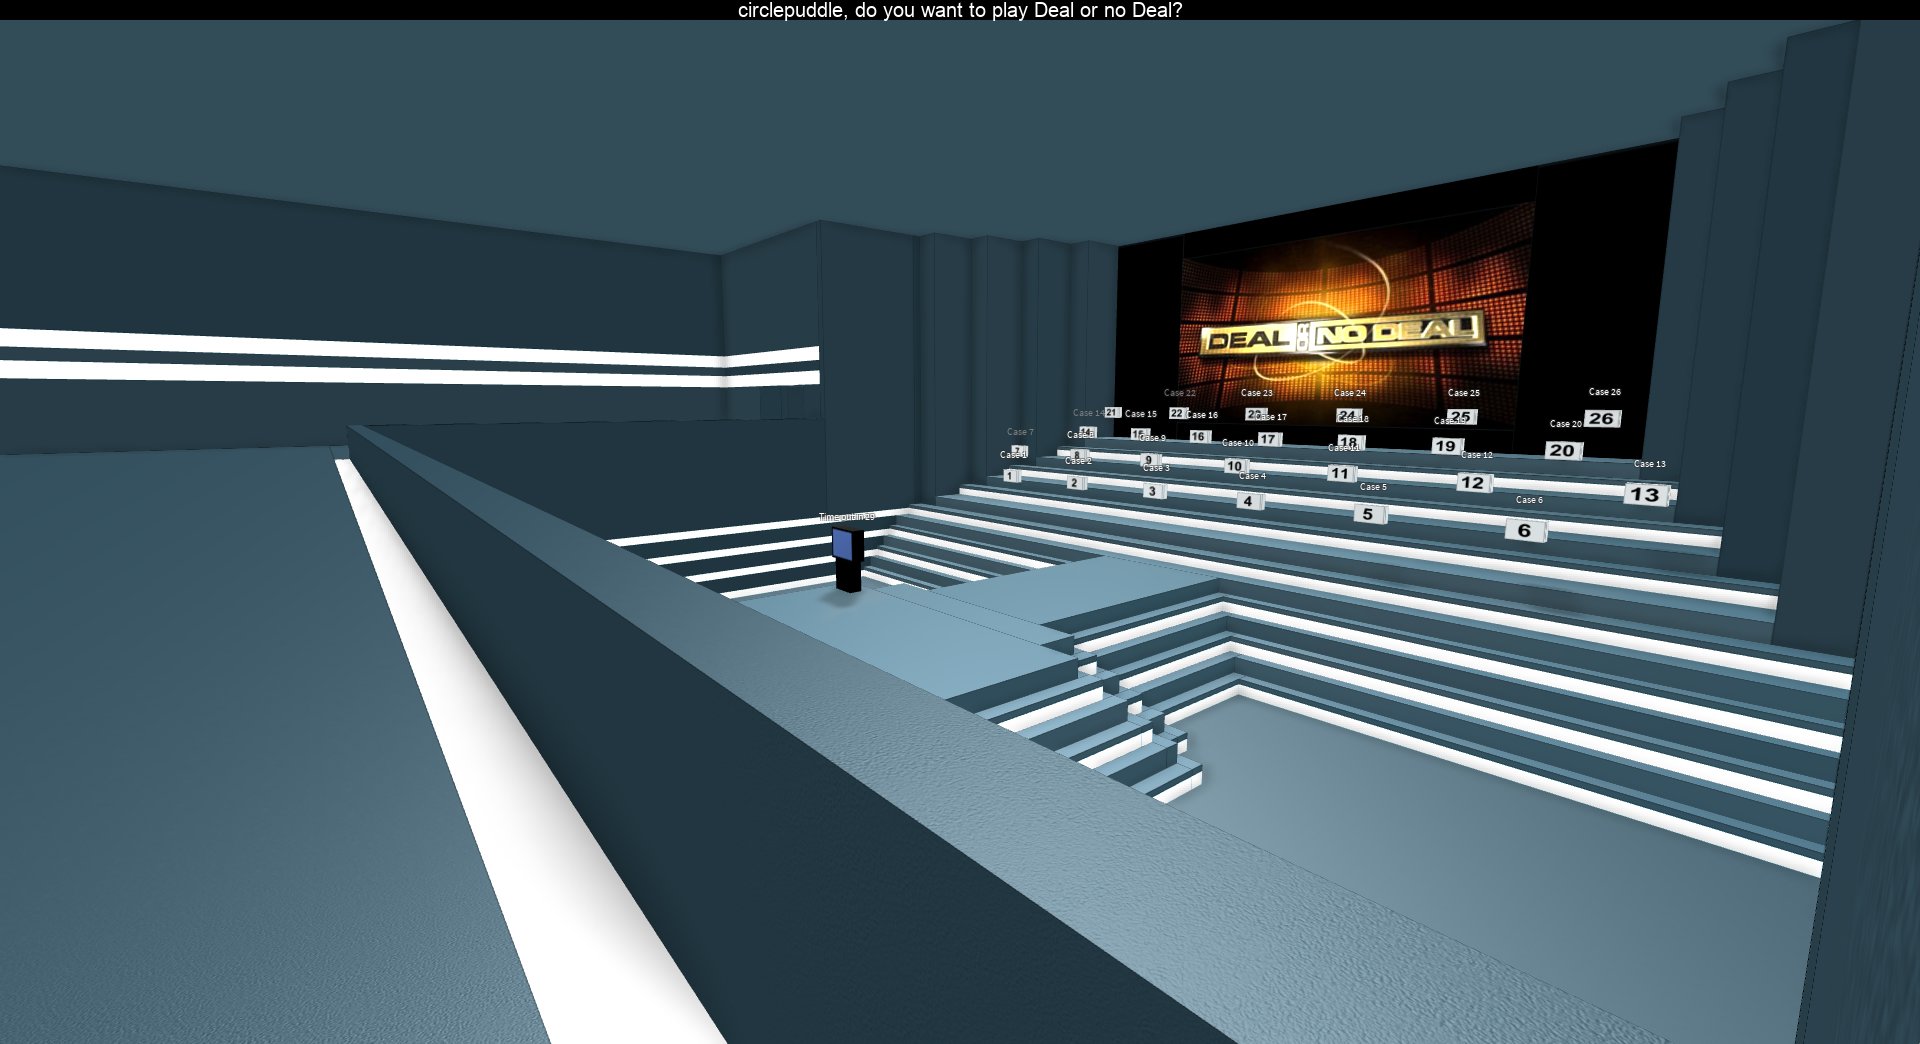The height and width of the screenshot is (1044, 1920).
Task: Click the floating "Case 12" text label
Action: (1477, 455)
